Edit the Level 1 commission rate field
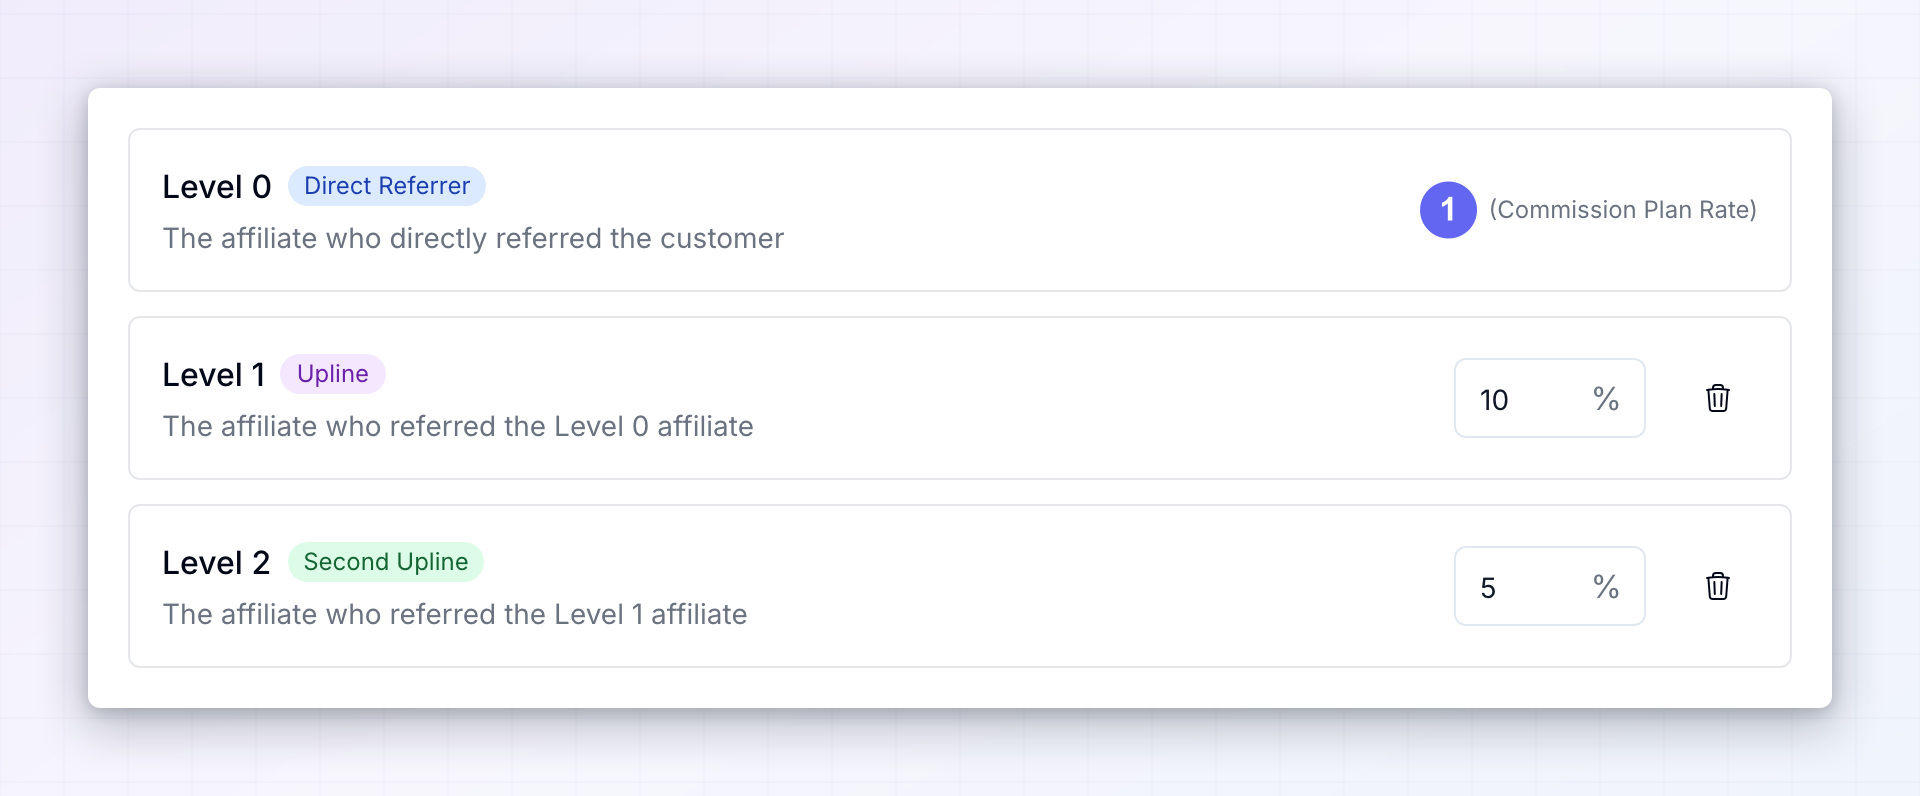The width and height of the screenshot is (1920, 796). coord(1550,398)
